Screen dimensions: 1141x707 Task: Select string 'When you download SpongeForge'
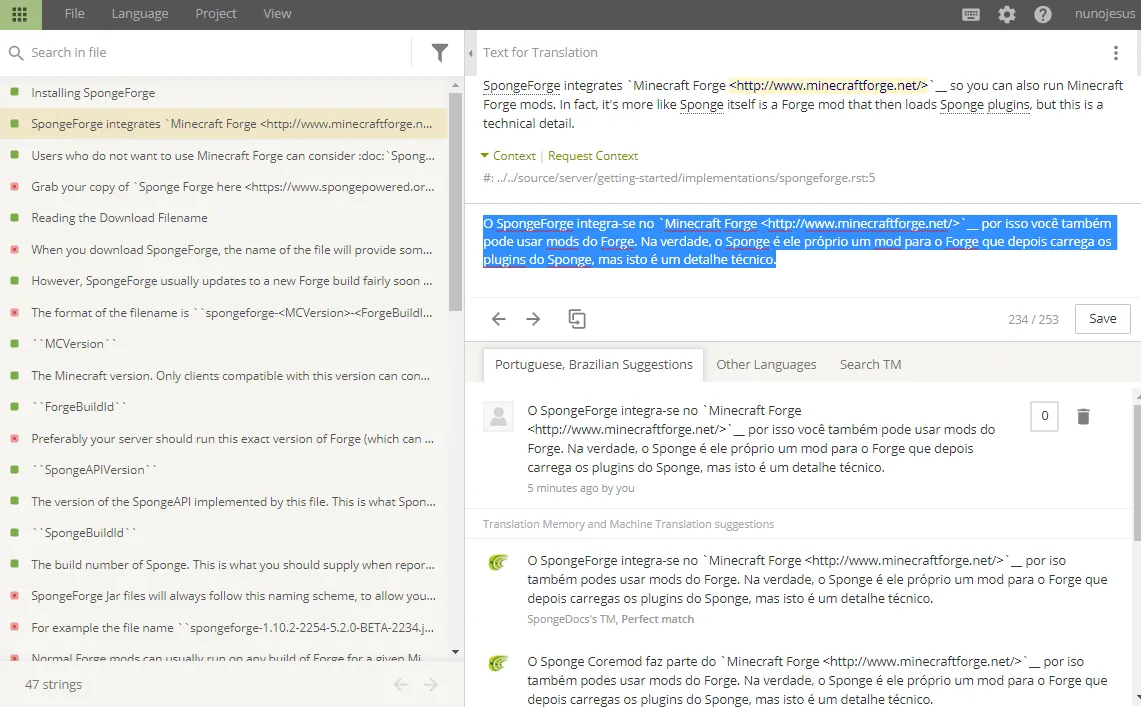(223, 249)
